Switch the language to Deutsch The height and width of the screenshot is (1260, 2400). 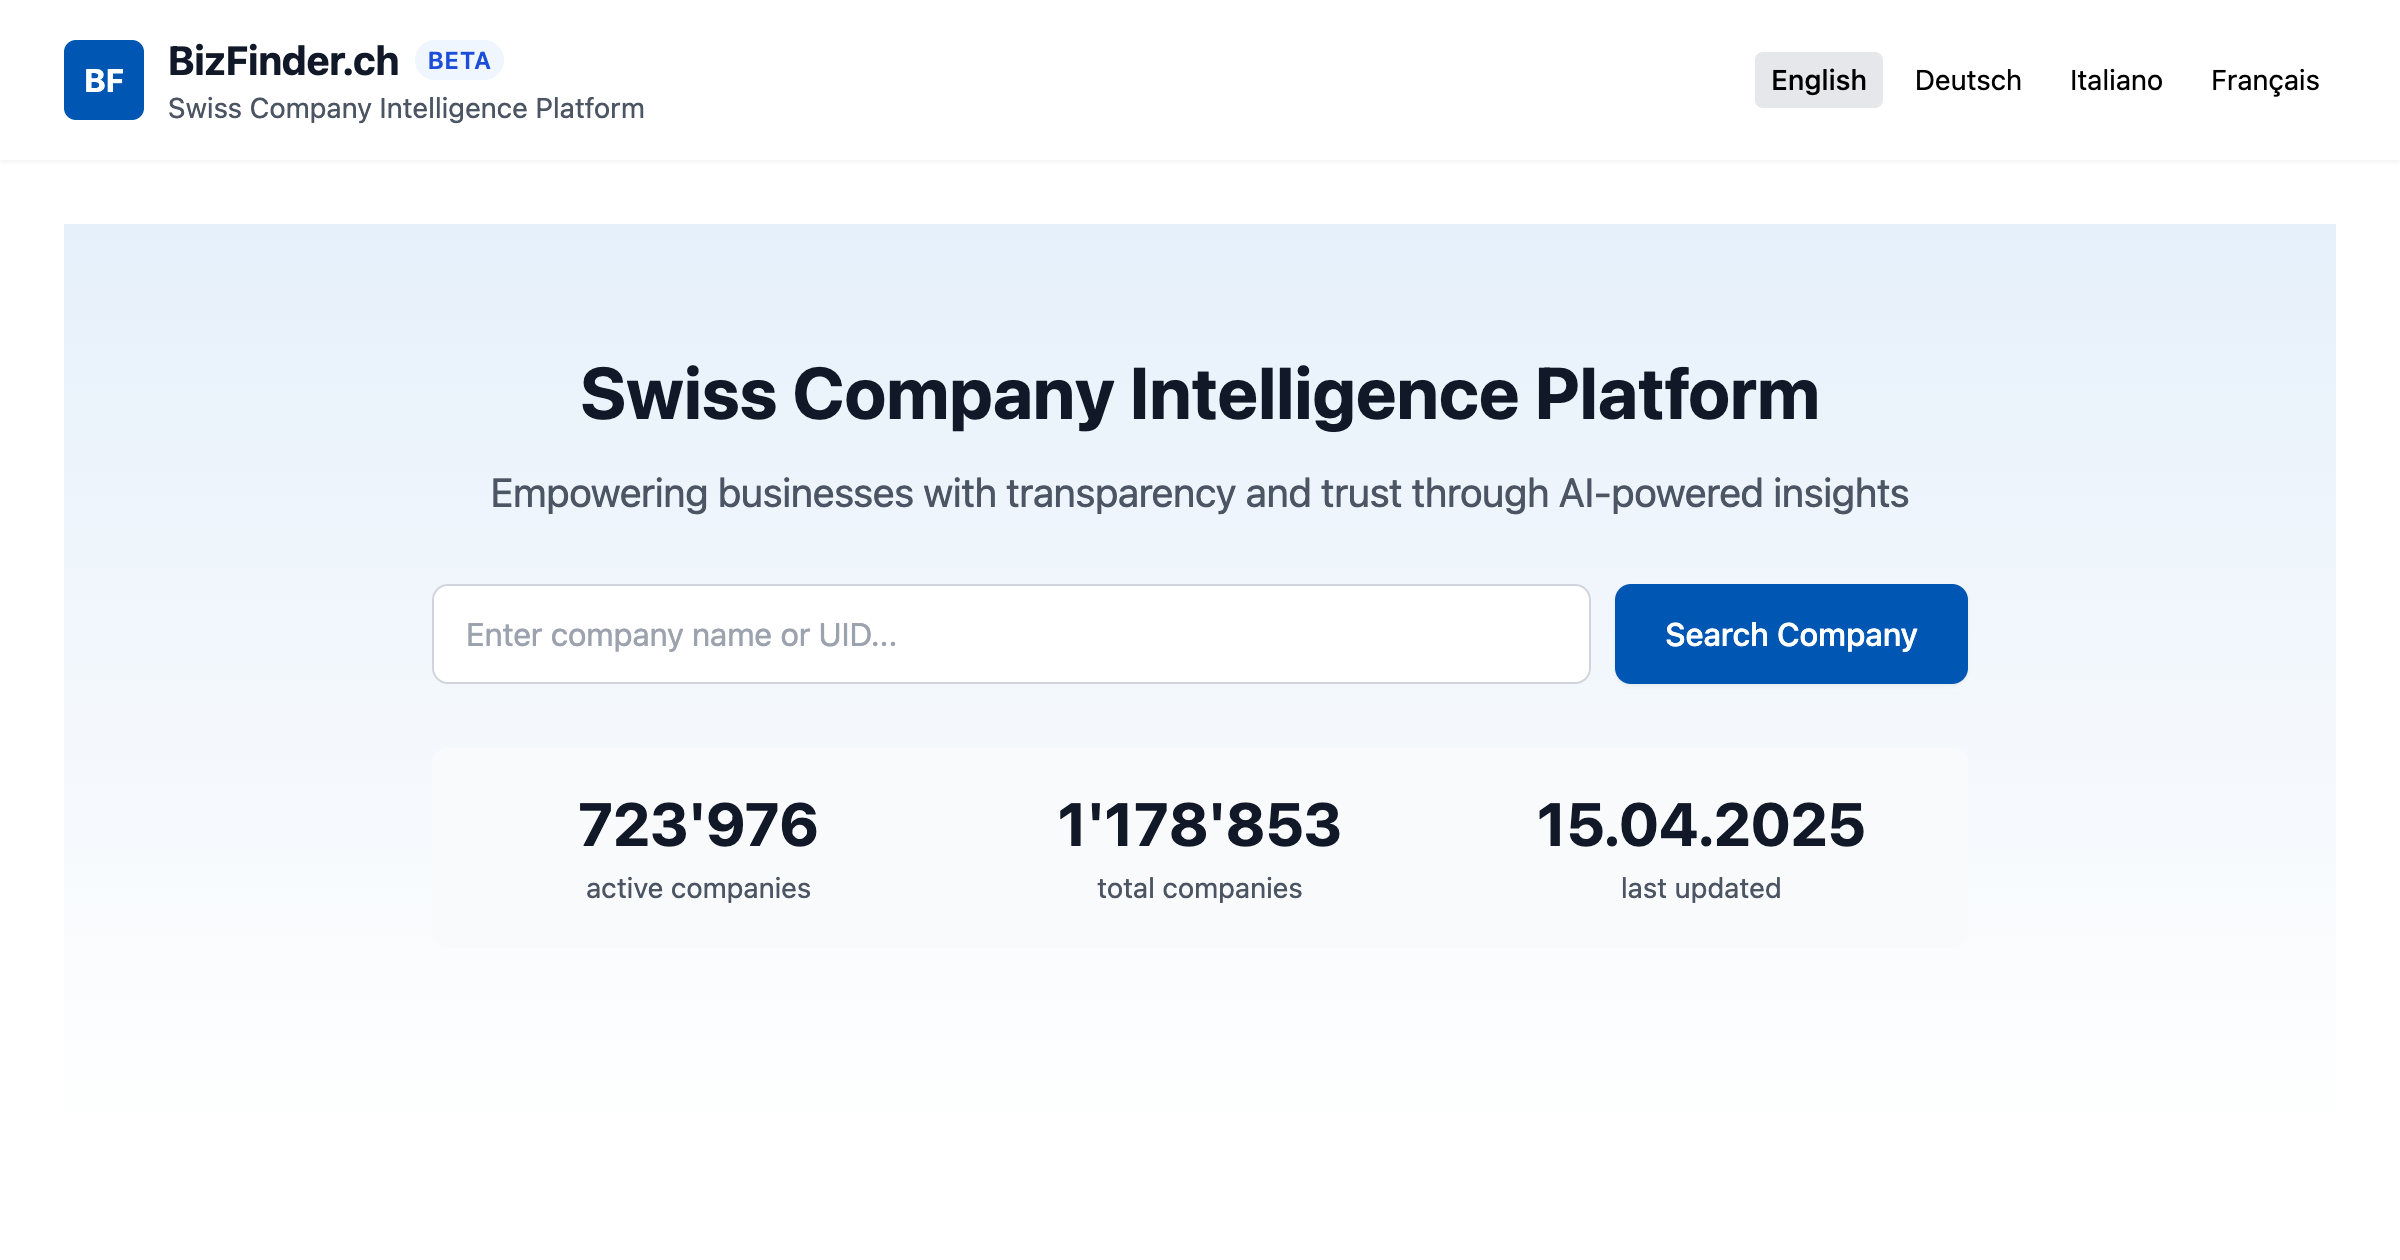[1966, 80]
